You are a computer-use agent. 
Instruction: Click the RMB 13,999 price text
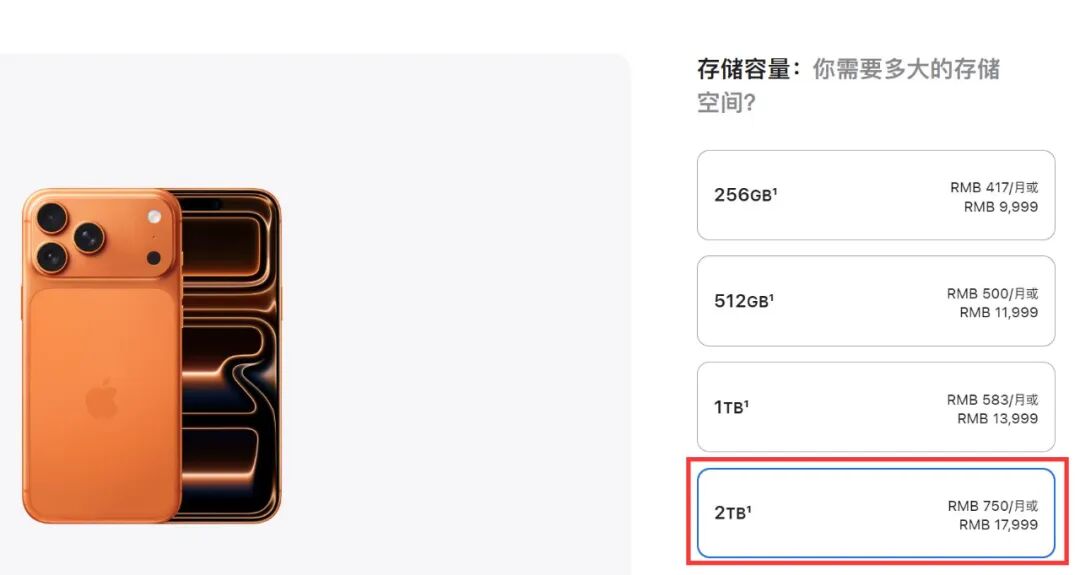997,419
